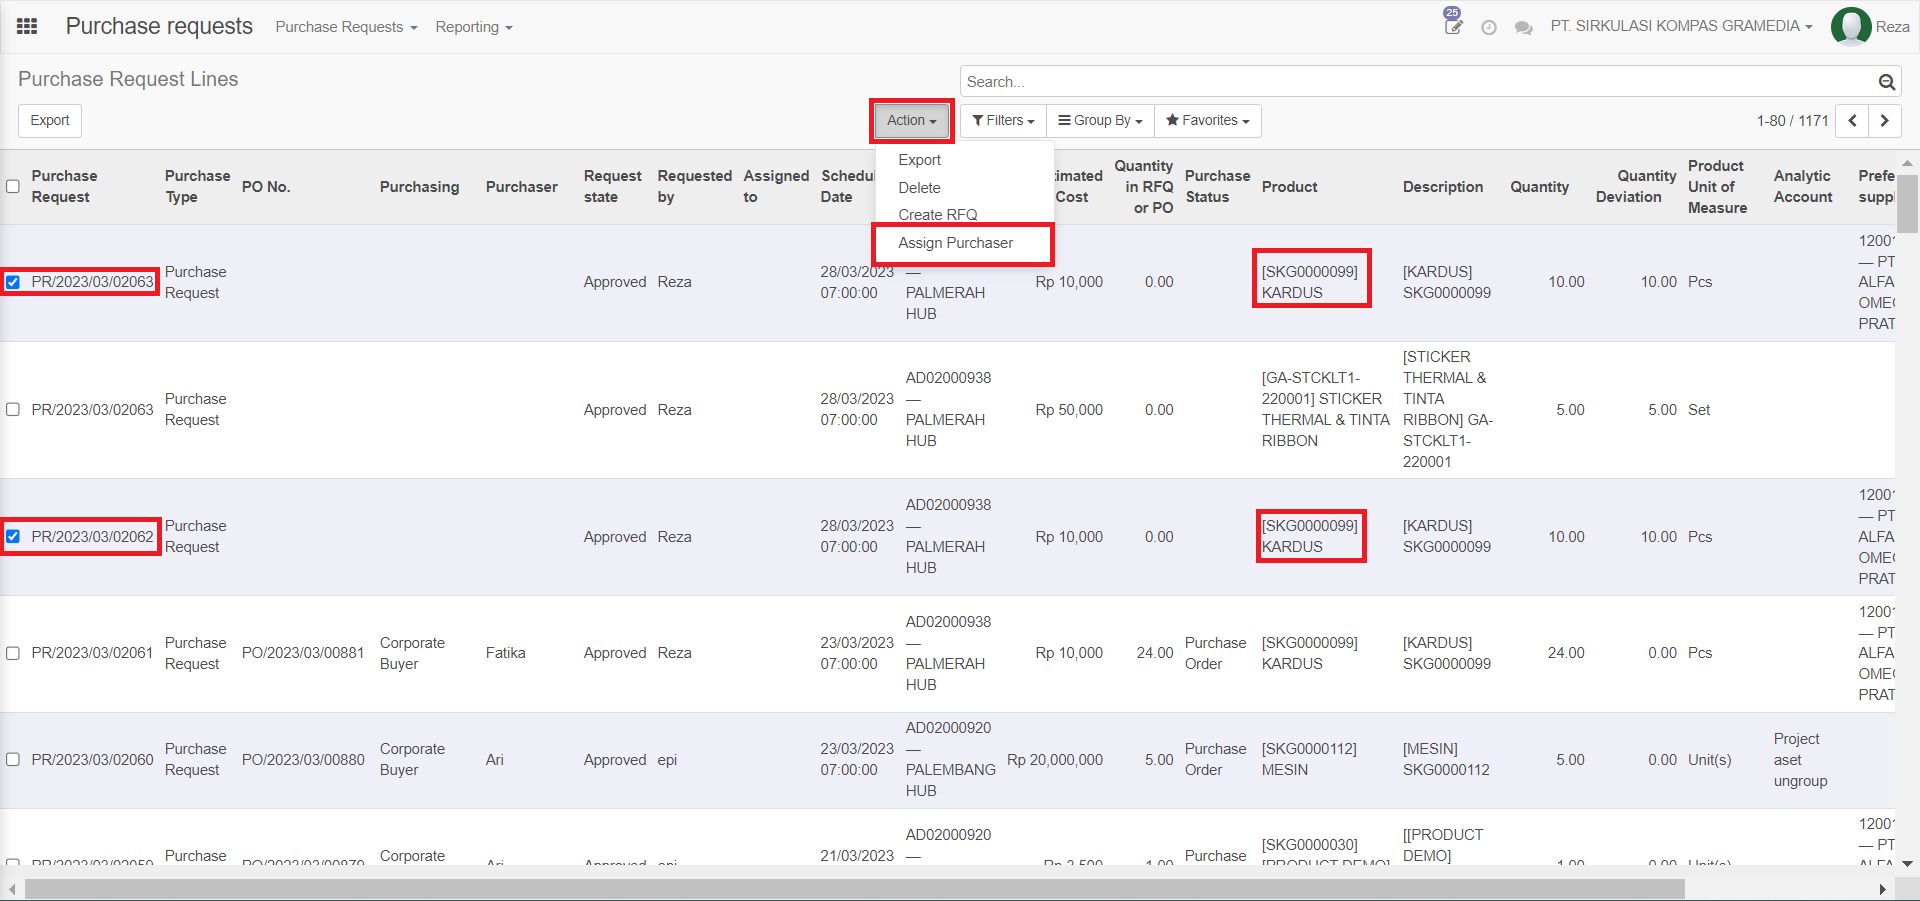Image resolution: width=1920 pixels, height=901 pixels.
Task: Sort by Purchase Request column header
Action: pos(64,187)
